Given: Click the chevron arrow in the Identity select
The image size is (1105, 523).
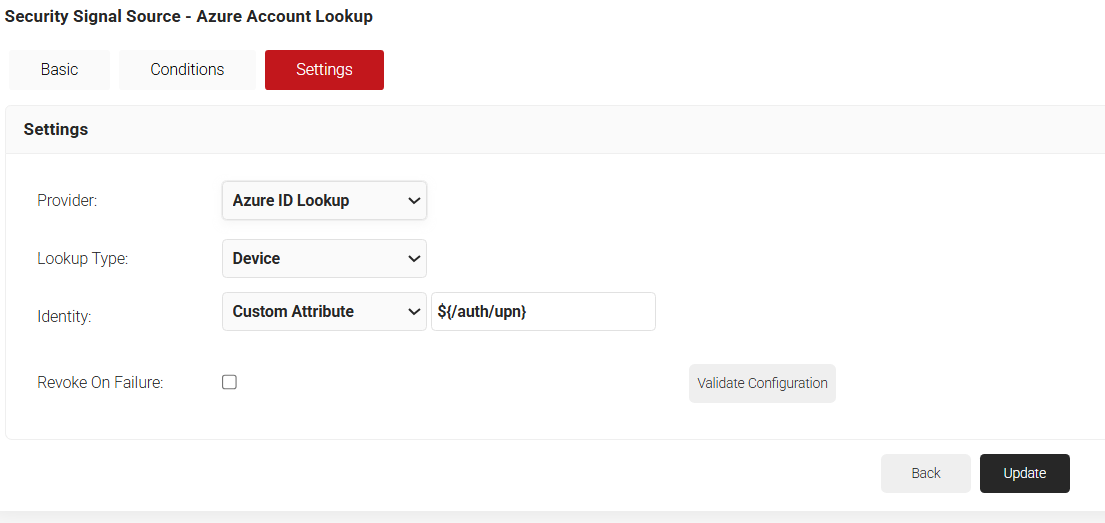Looking at the screenshot, I should [x=414, y=312].
